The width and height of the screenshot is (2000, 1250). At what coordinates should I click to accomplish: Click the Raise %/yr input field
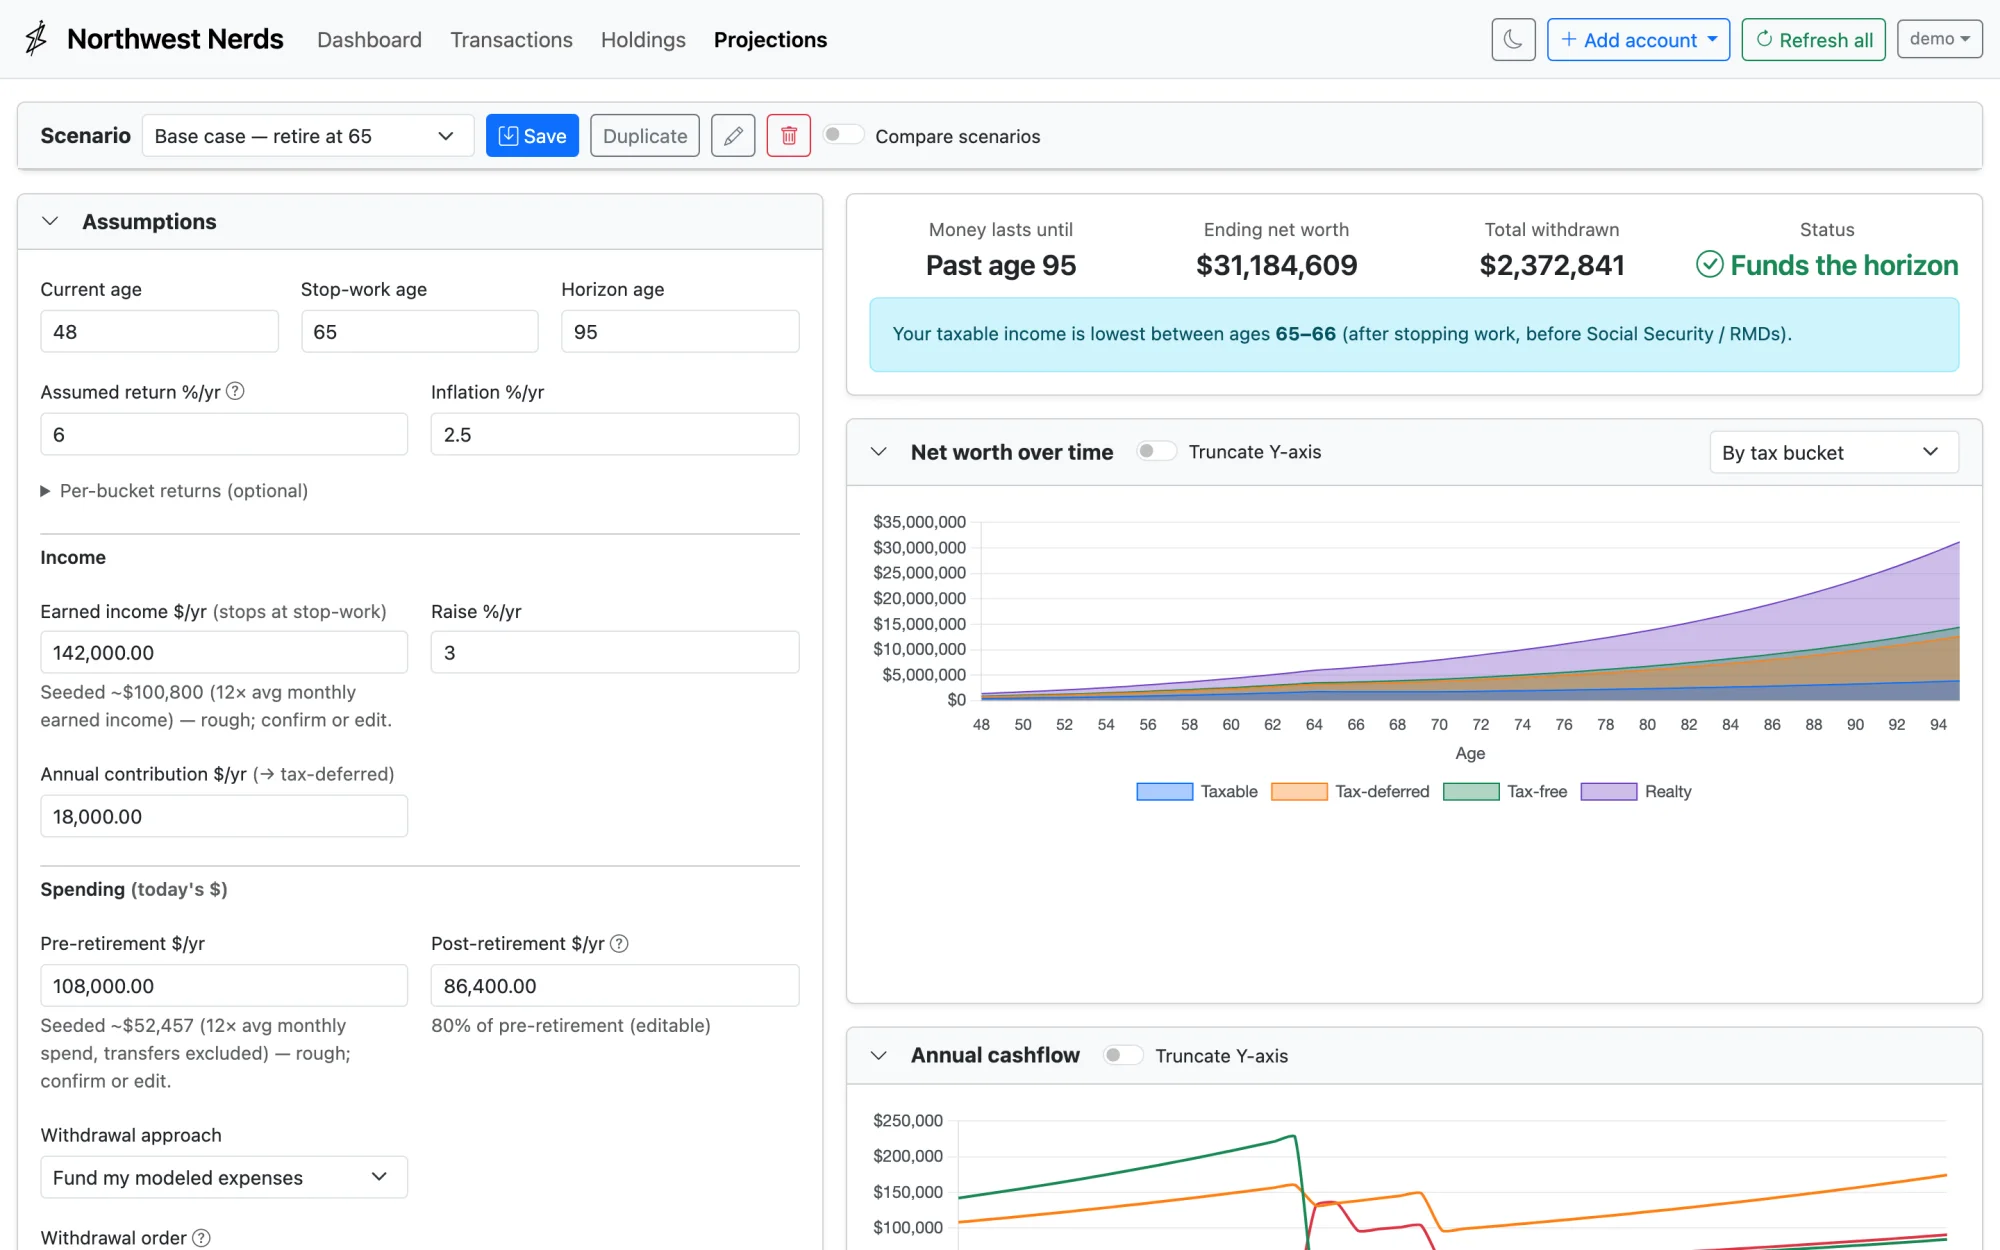click(615, 652)
